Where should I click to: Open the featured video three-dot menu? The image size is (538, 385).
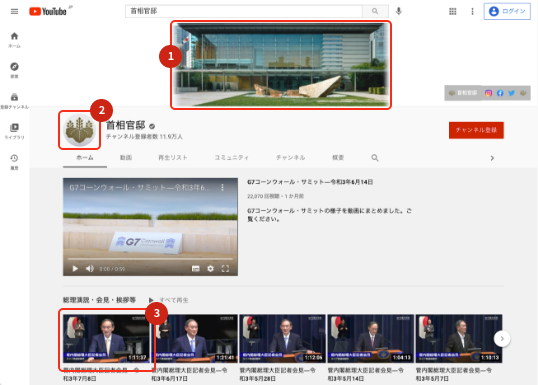click(222, 187)
